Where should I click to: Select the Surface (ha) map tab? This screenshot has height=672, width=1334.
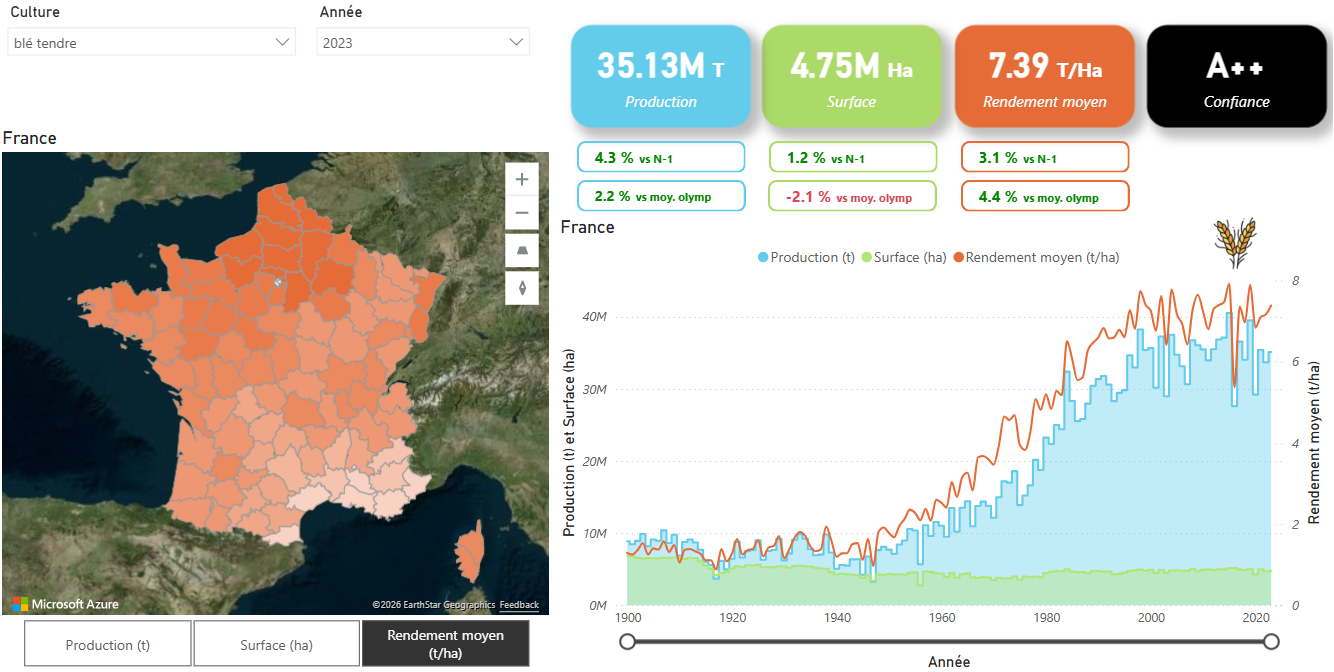(276, 645)
